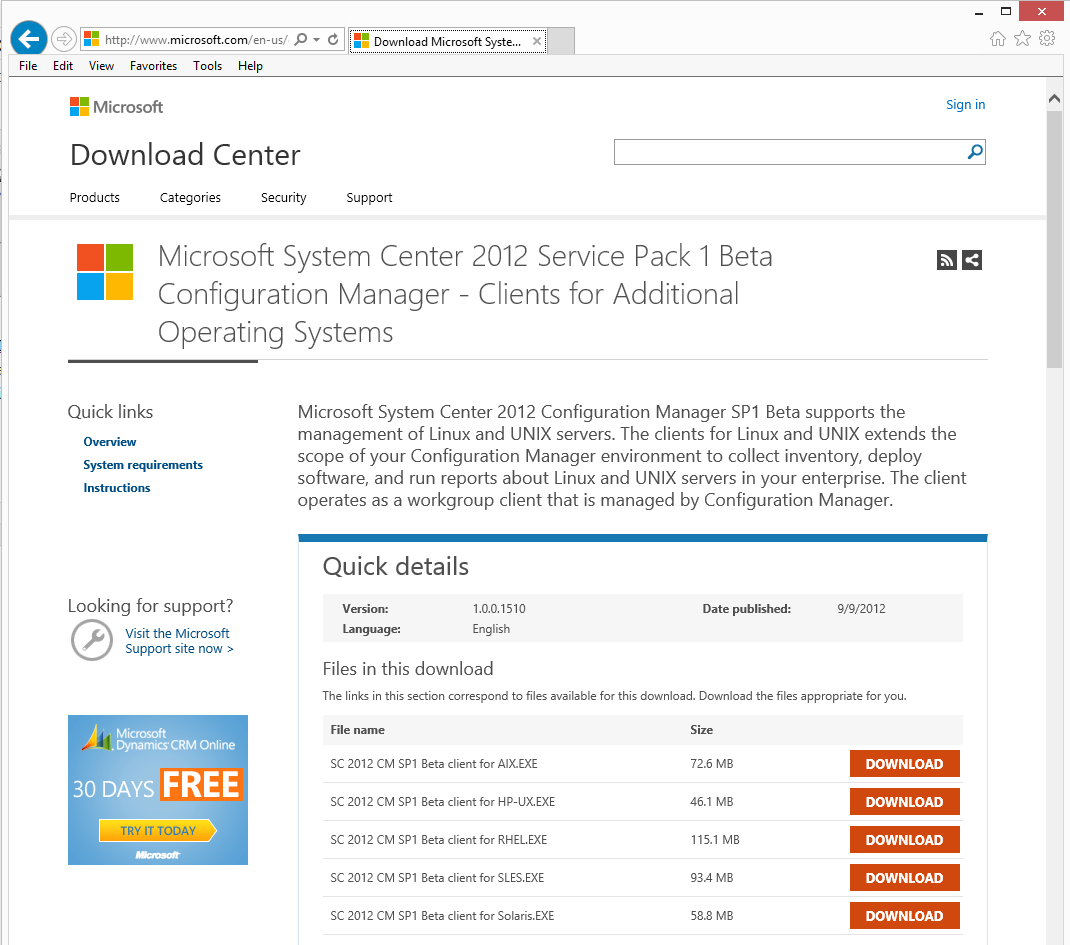Click the Microsoft logo in header

(x=117, y=107)
